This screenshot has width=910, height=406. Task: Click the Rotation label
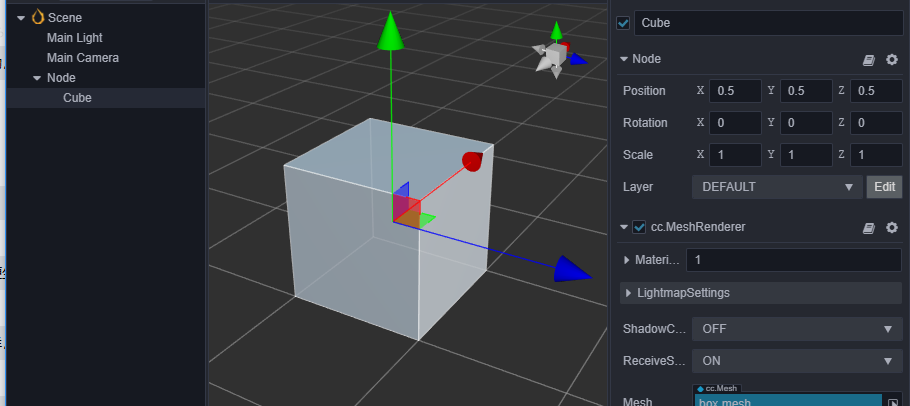(645, 123)
